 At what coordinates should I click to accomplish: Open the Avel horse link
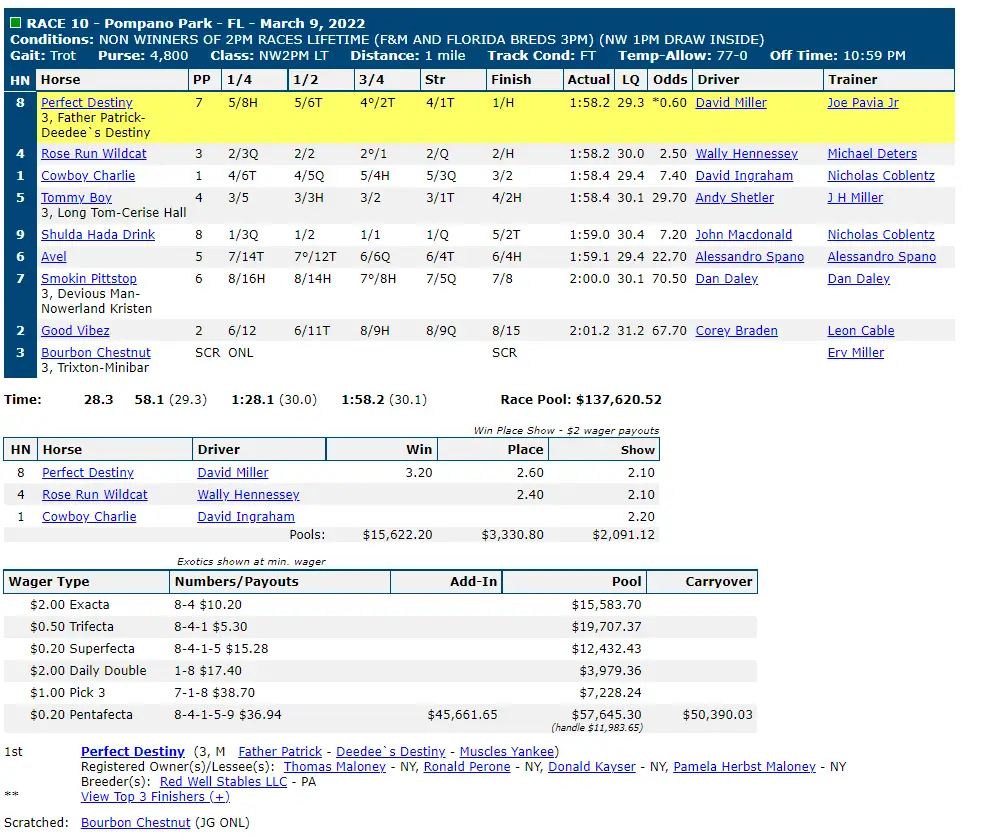[54, 256]
